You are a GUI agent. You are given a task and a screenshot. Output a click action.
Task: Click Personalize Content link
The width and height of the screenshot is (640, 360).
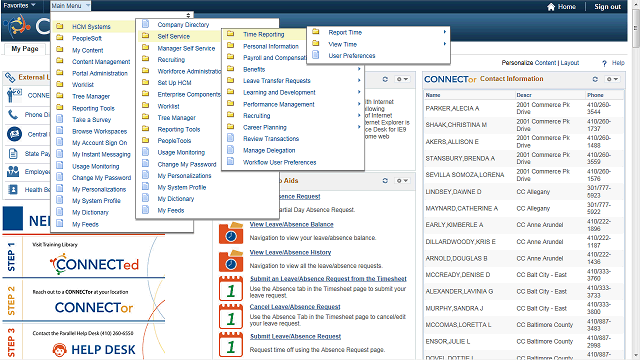(x=529, y=62)
